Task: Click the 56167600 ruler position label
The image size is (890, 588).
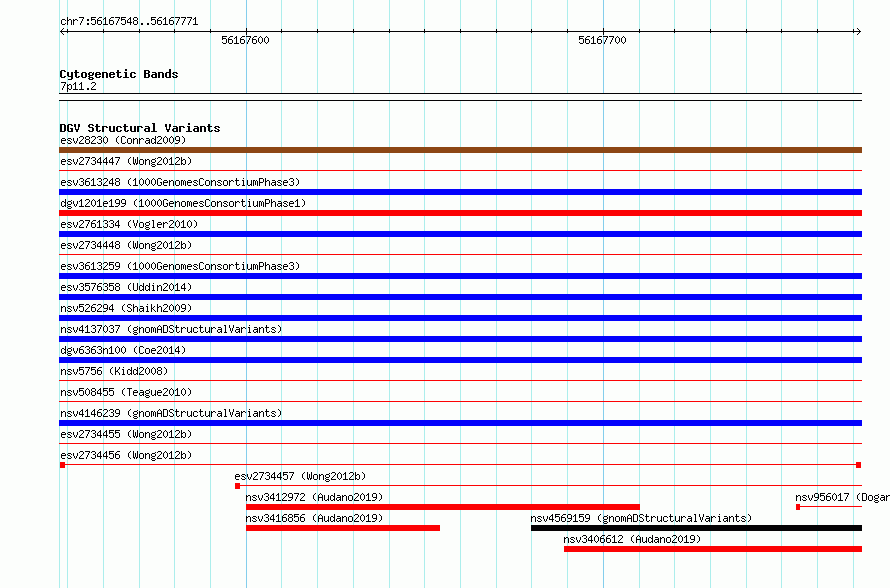Action: coord(245,40)
